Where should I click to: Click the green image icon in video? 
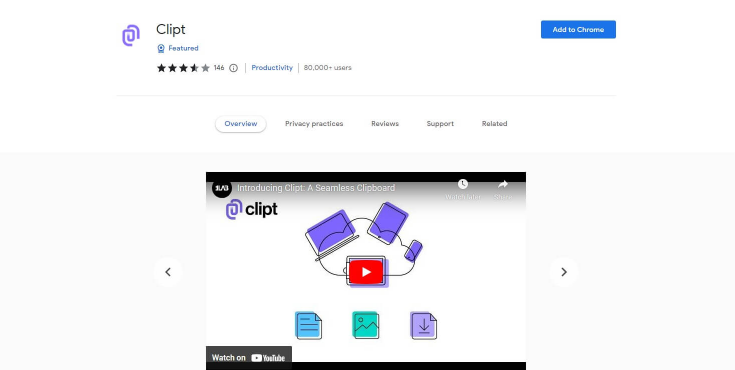pos(366,325)
